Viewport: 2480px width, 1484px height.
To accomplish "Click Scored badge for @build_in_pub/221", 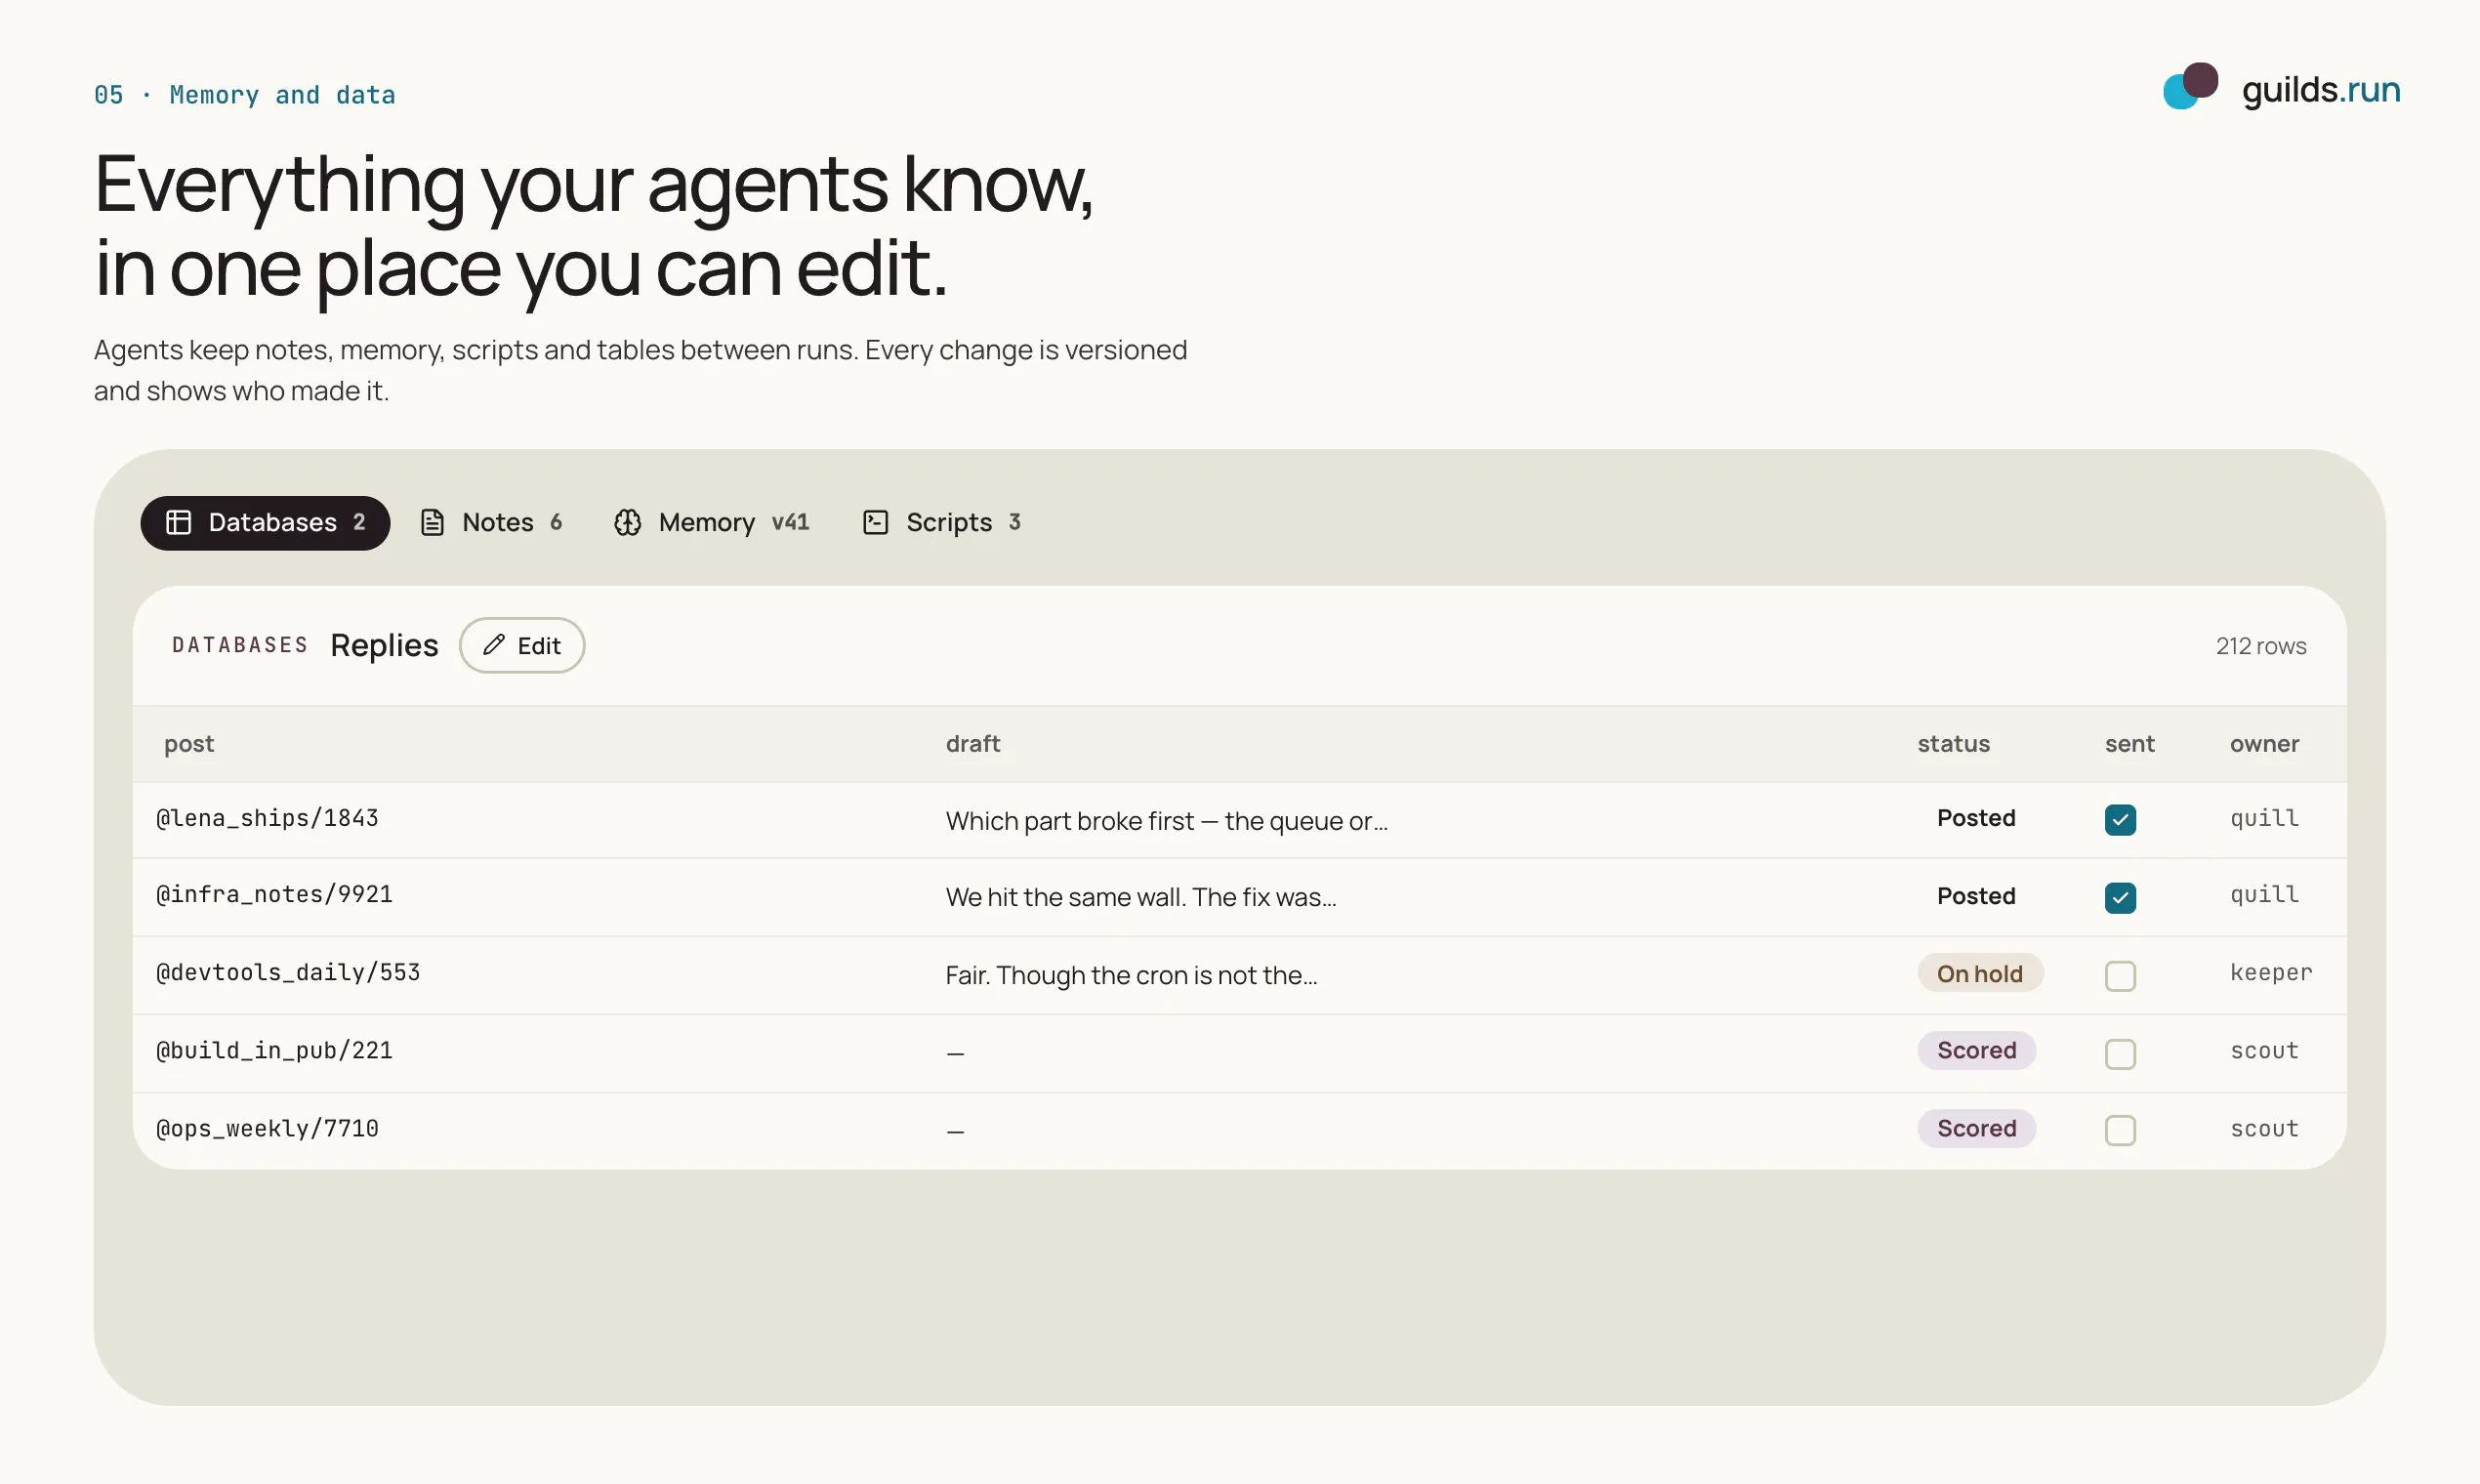I will pos(1976,1050).
